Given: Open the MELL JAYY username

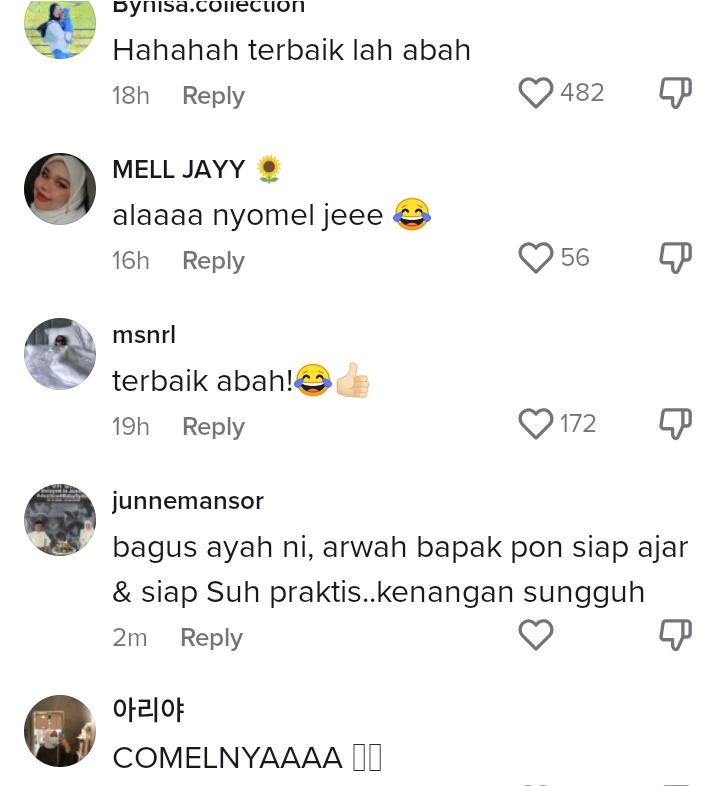Looking at the screenshot, I should [x=178, y=169].
